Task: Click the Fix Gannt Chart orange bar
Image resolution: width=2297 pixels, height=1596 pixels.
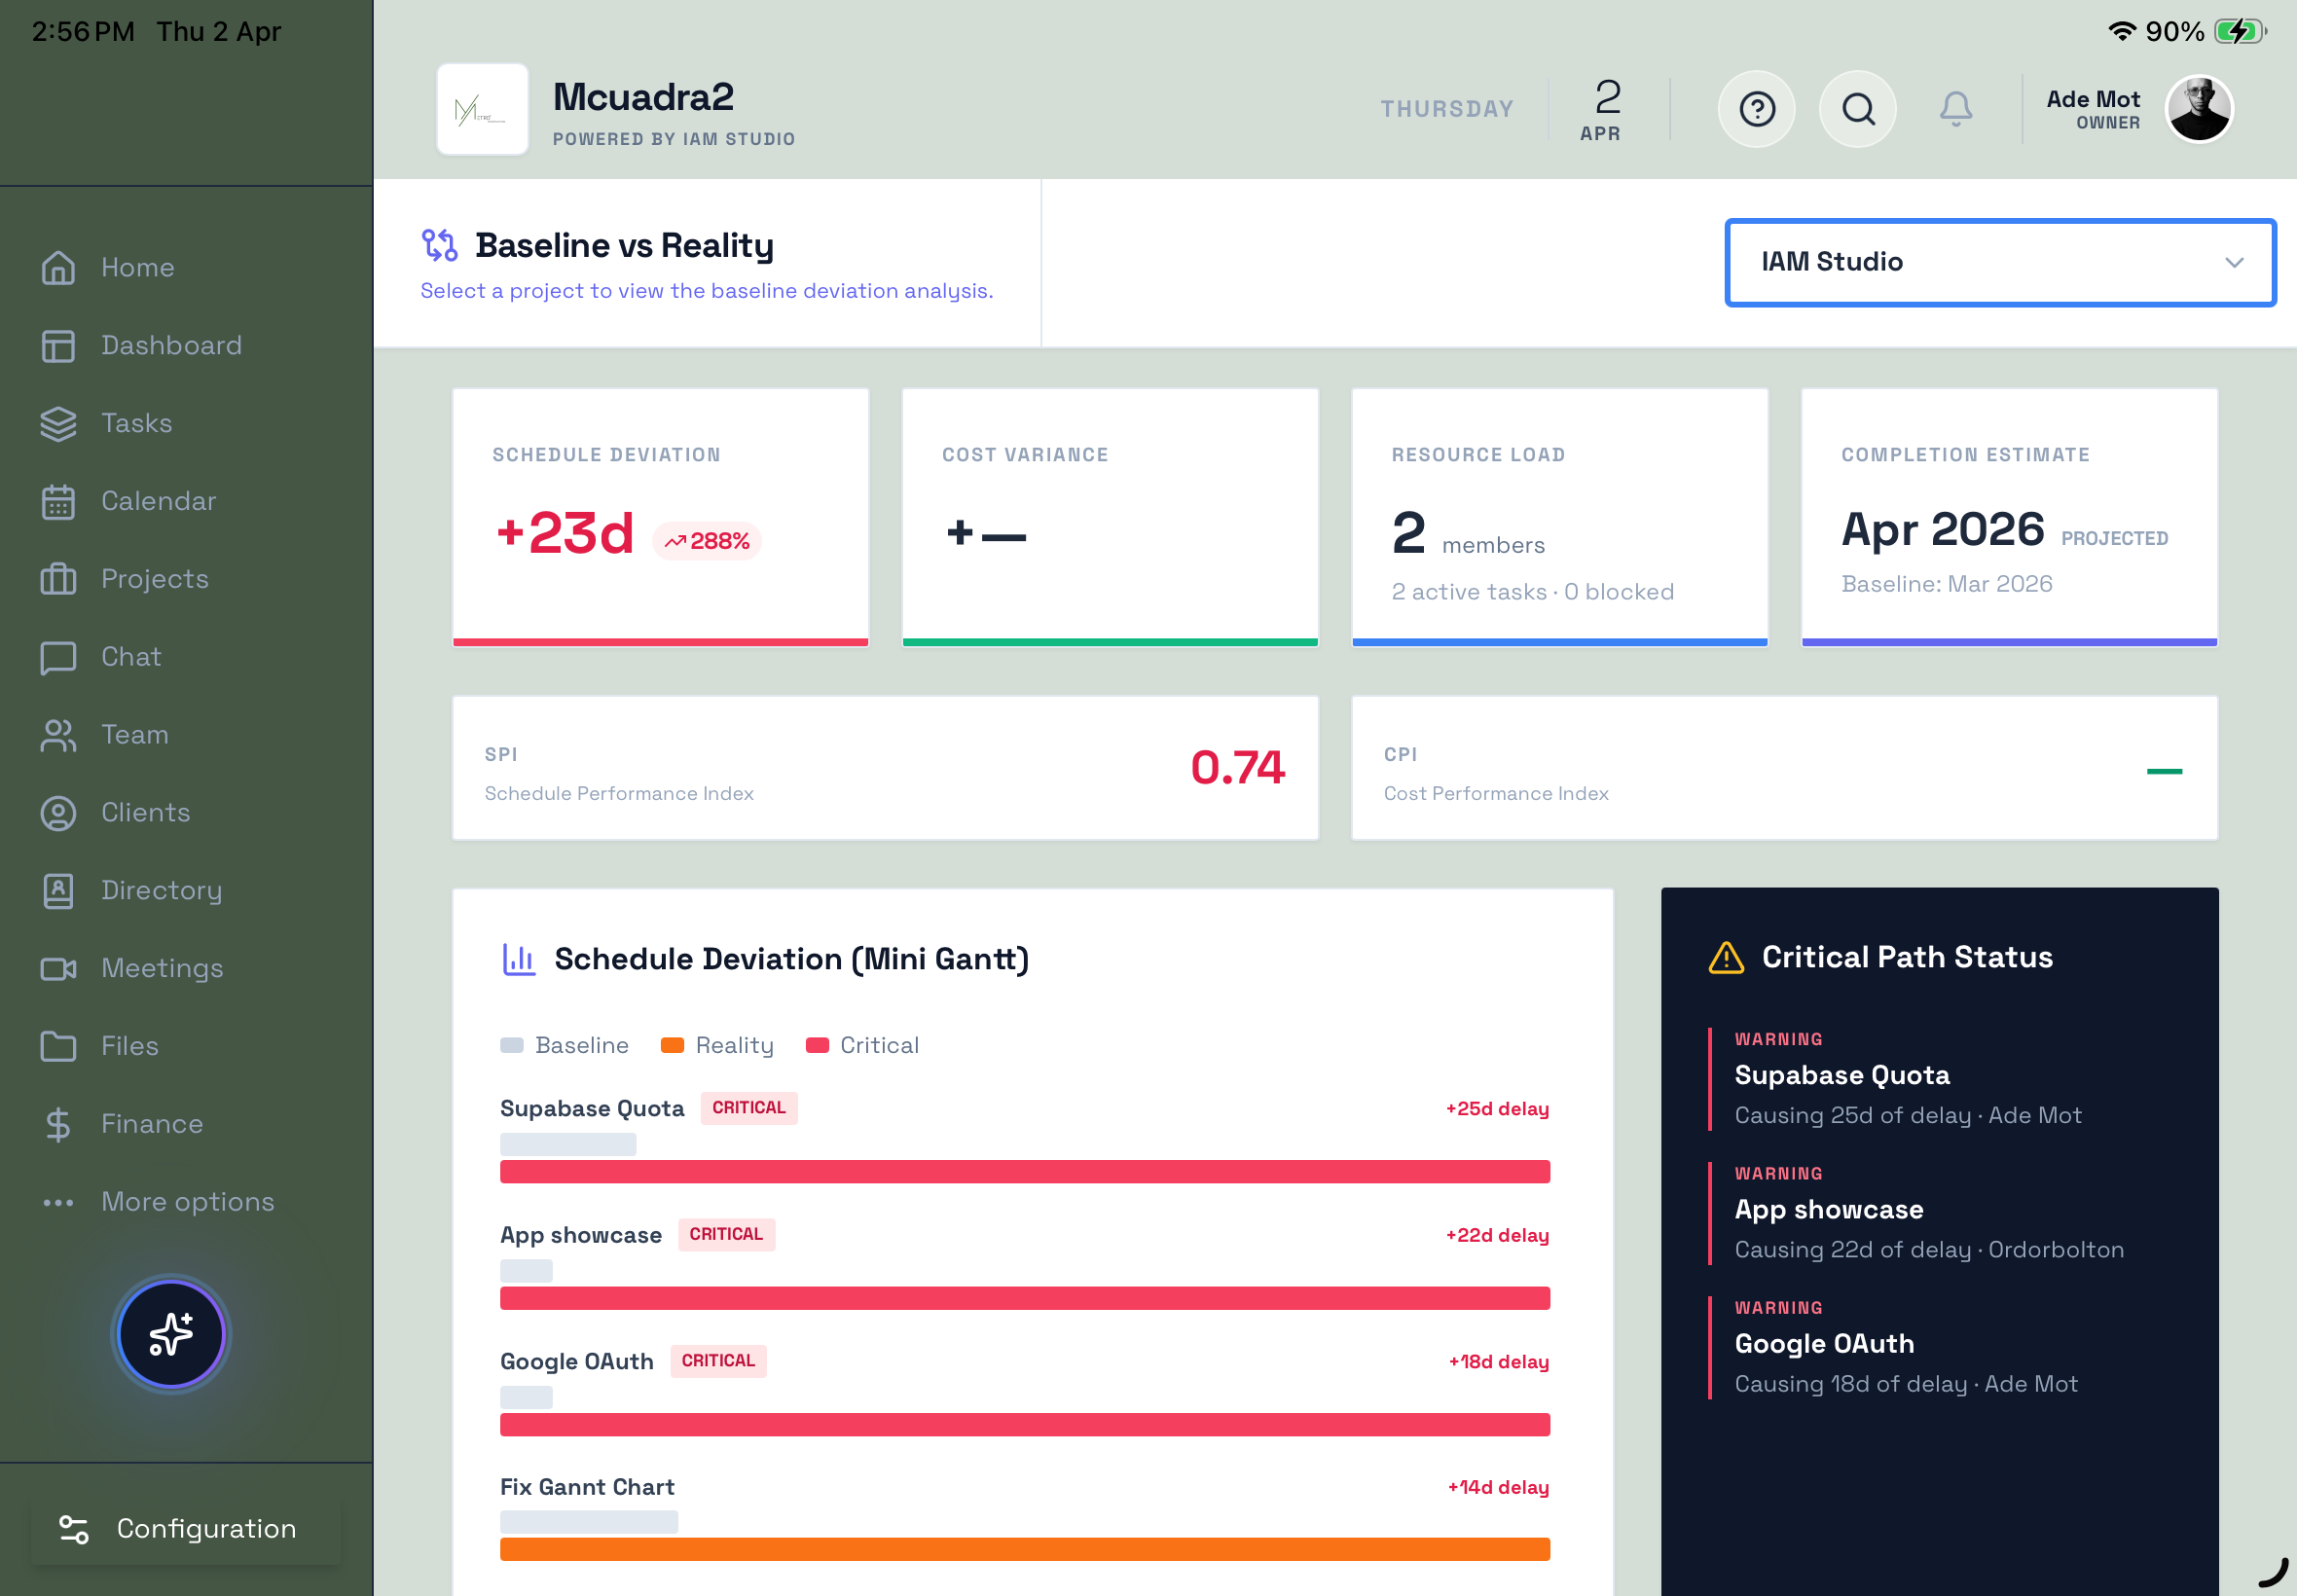Action: (x=1024, y=1549)
